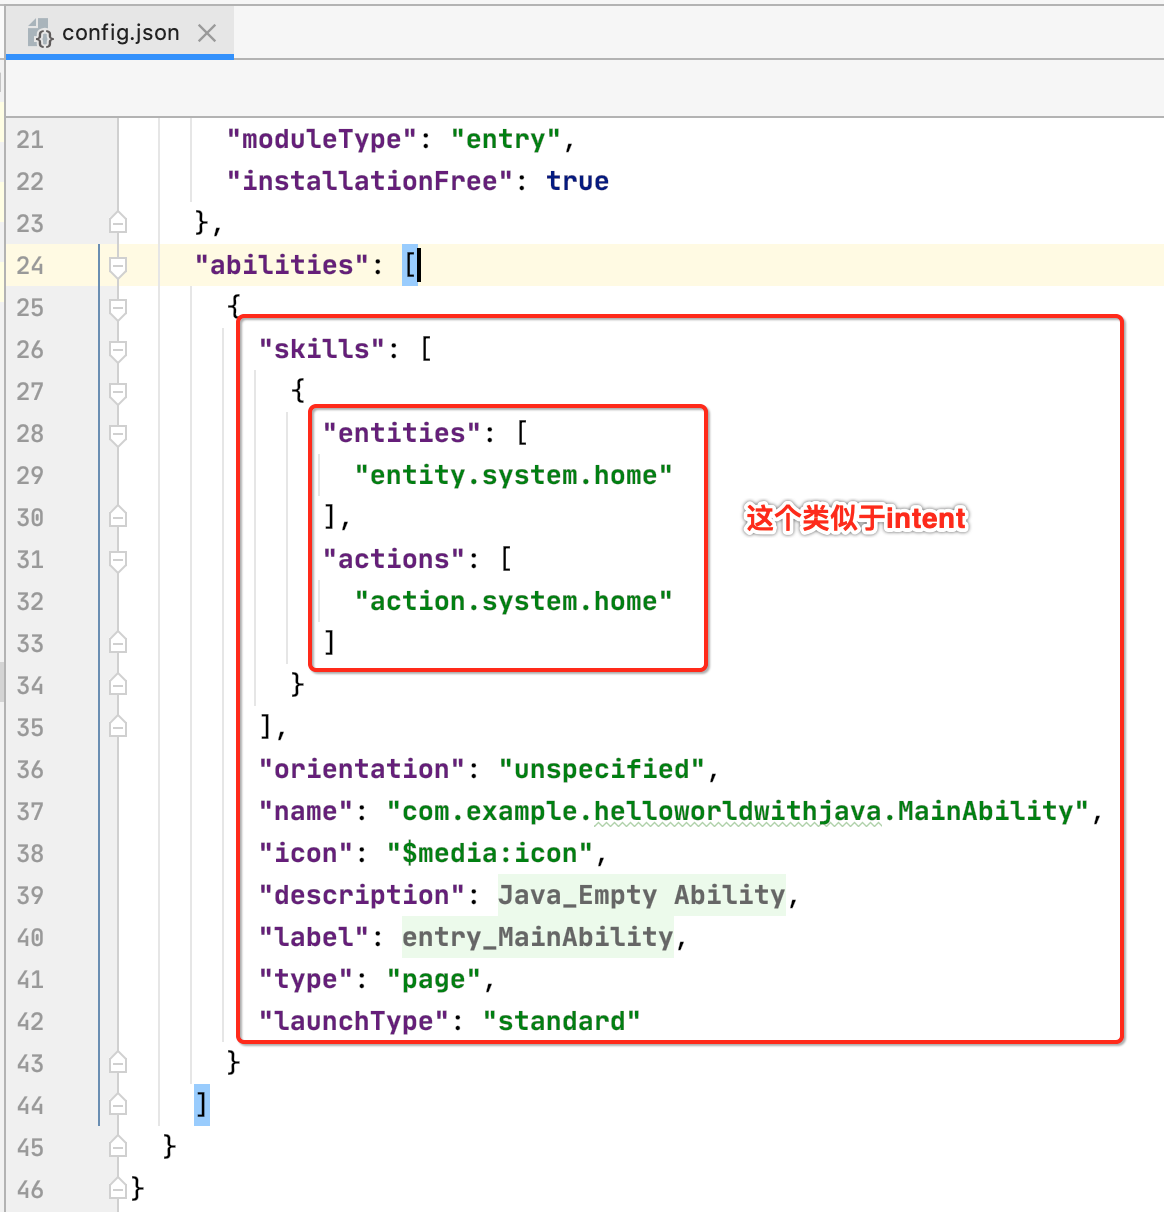Collapse the entities array on line 28
The image size is (1164, 1212).
pyautogui.click(x=118, y=433)
